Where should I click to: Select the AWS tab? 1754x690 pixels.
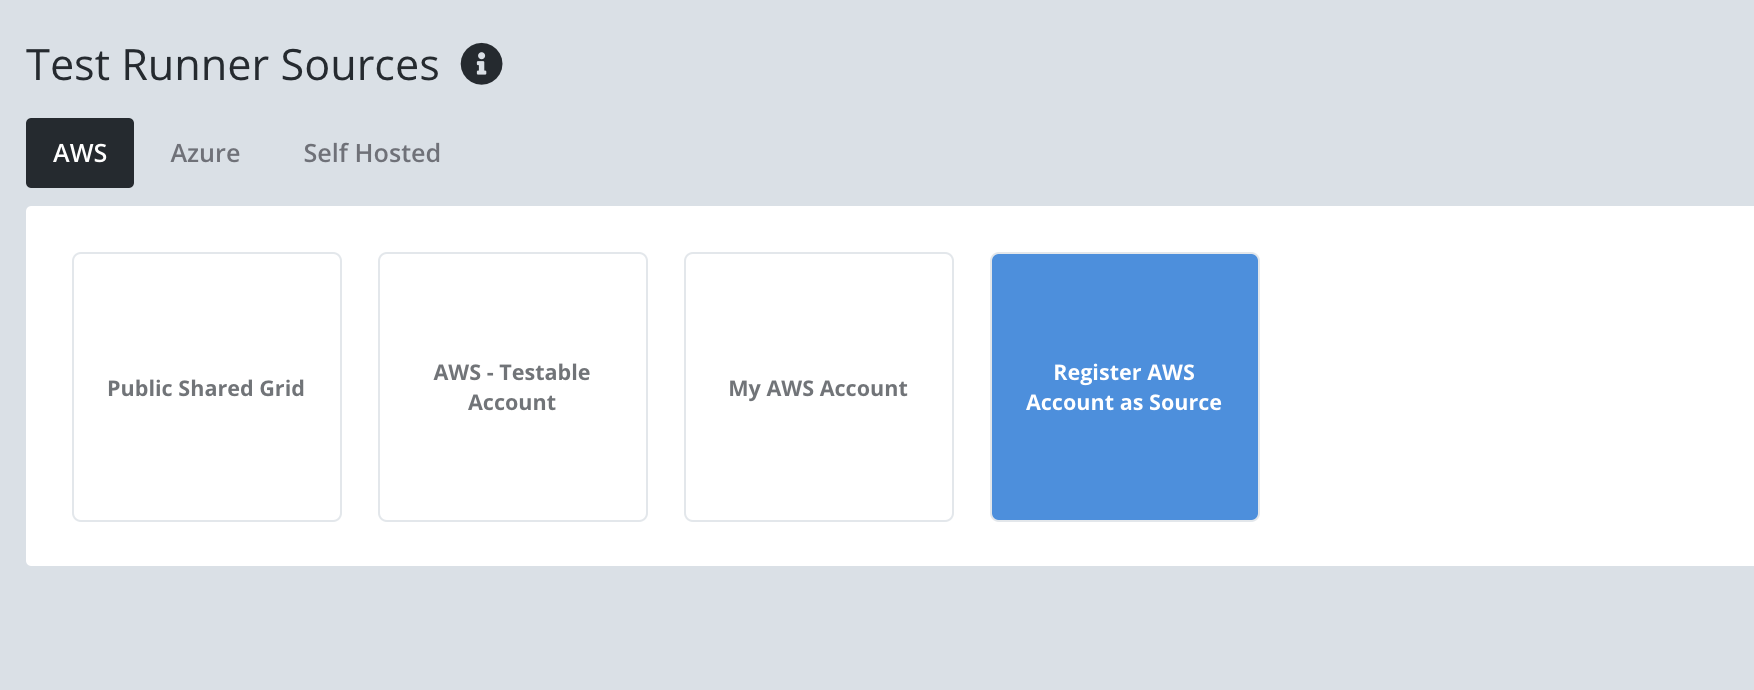point(80,153)
